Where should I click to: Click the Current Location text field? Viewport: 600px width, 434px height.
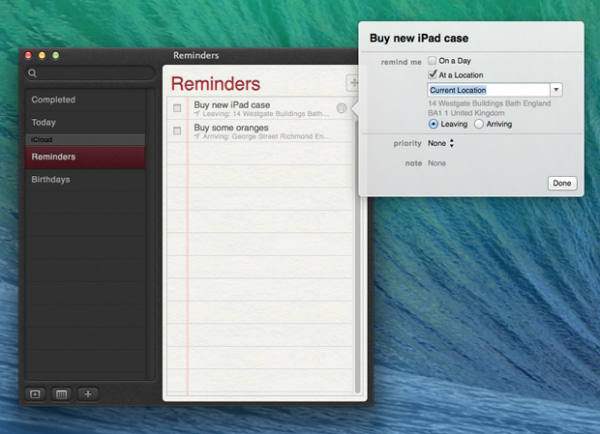tap(489, 90)
